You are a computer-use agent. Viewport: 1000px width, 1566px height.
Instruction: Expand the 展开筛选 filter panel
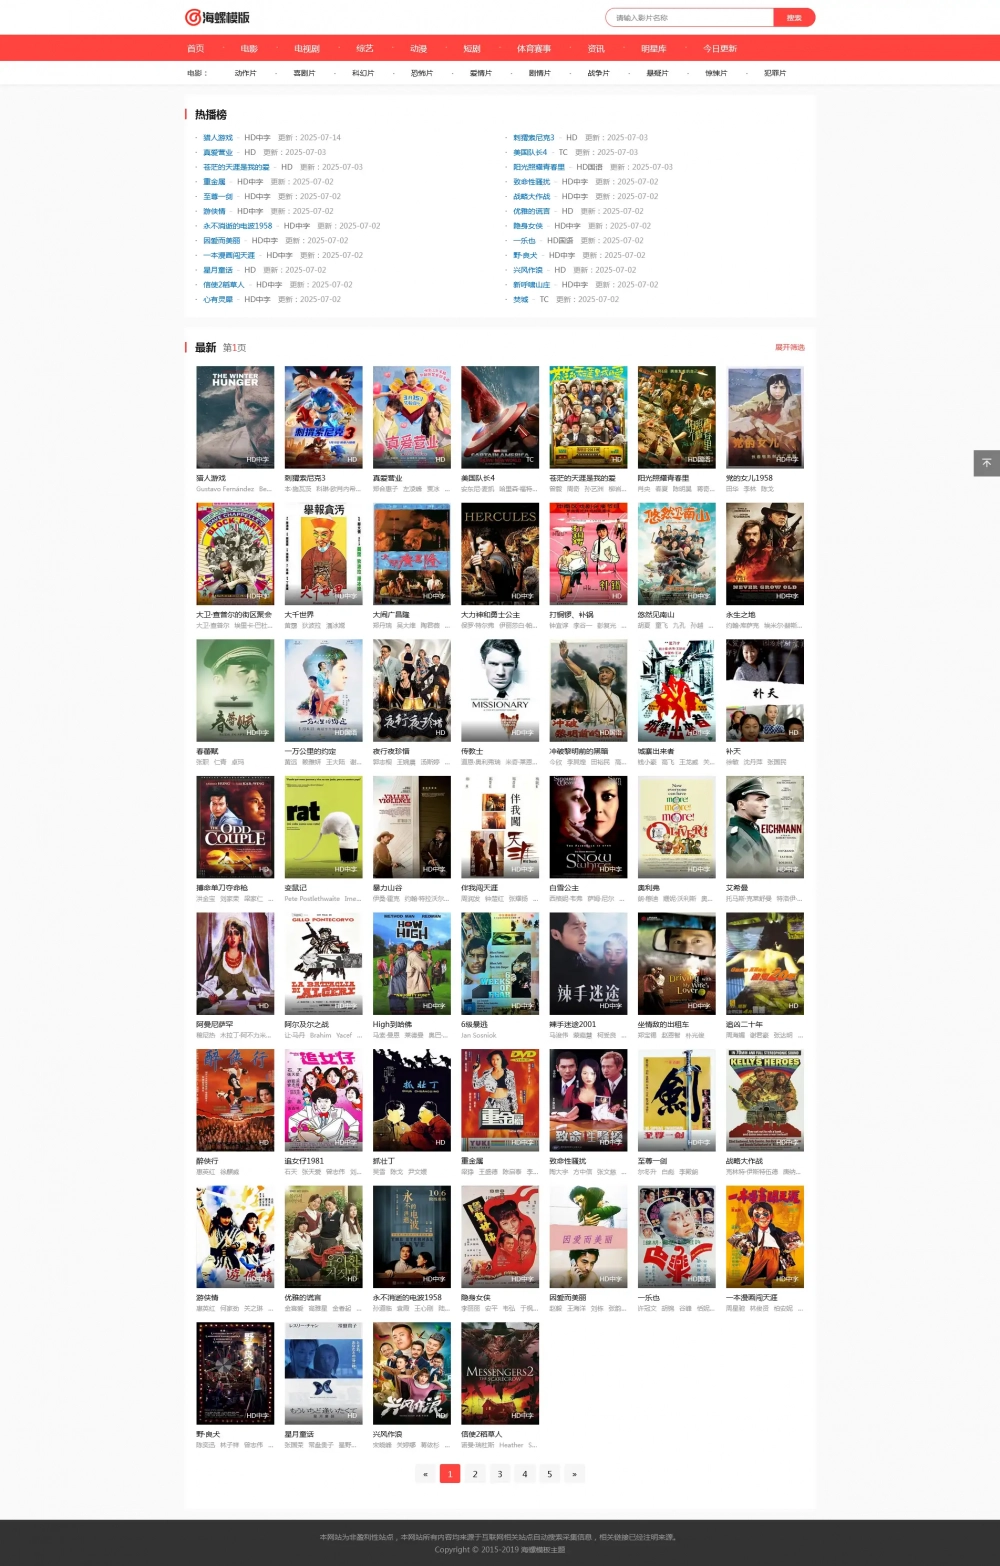pyautogui.click(x=789, y=347)
